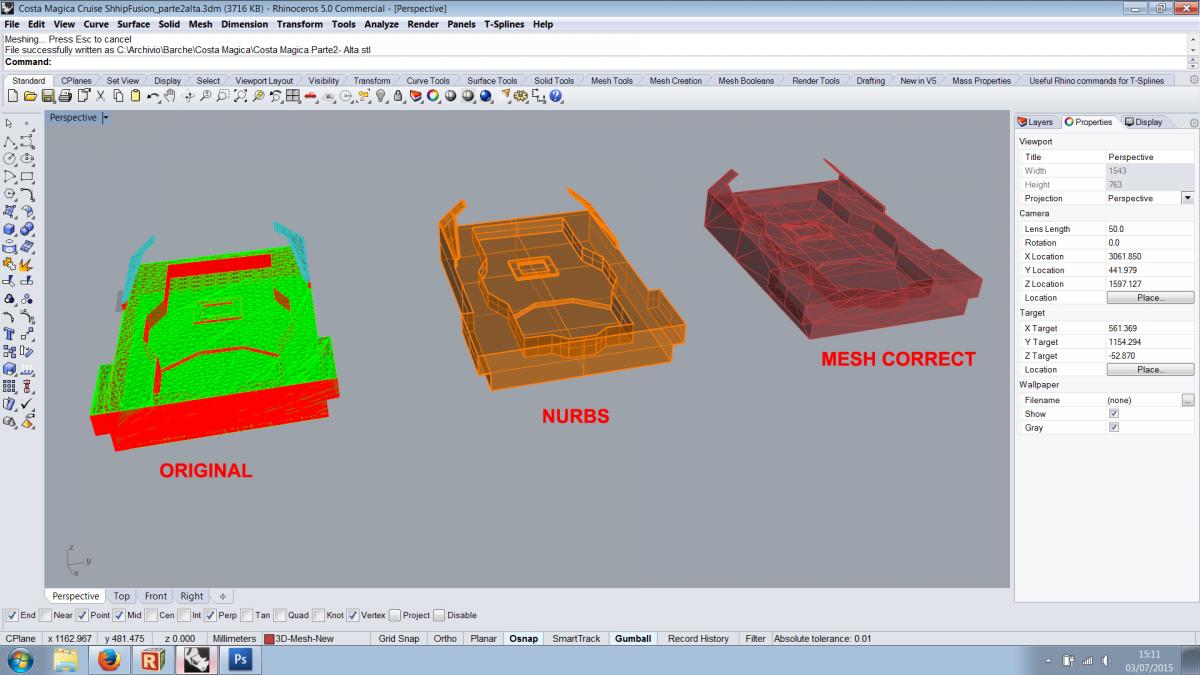Click the Lock padlock icon
This screenshot has width=1200, height=675.
(x=398, y=96)
